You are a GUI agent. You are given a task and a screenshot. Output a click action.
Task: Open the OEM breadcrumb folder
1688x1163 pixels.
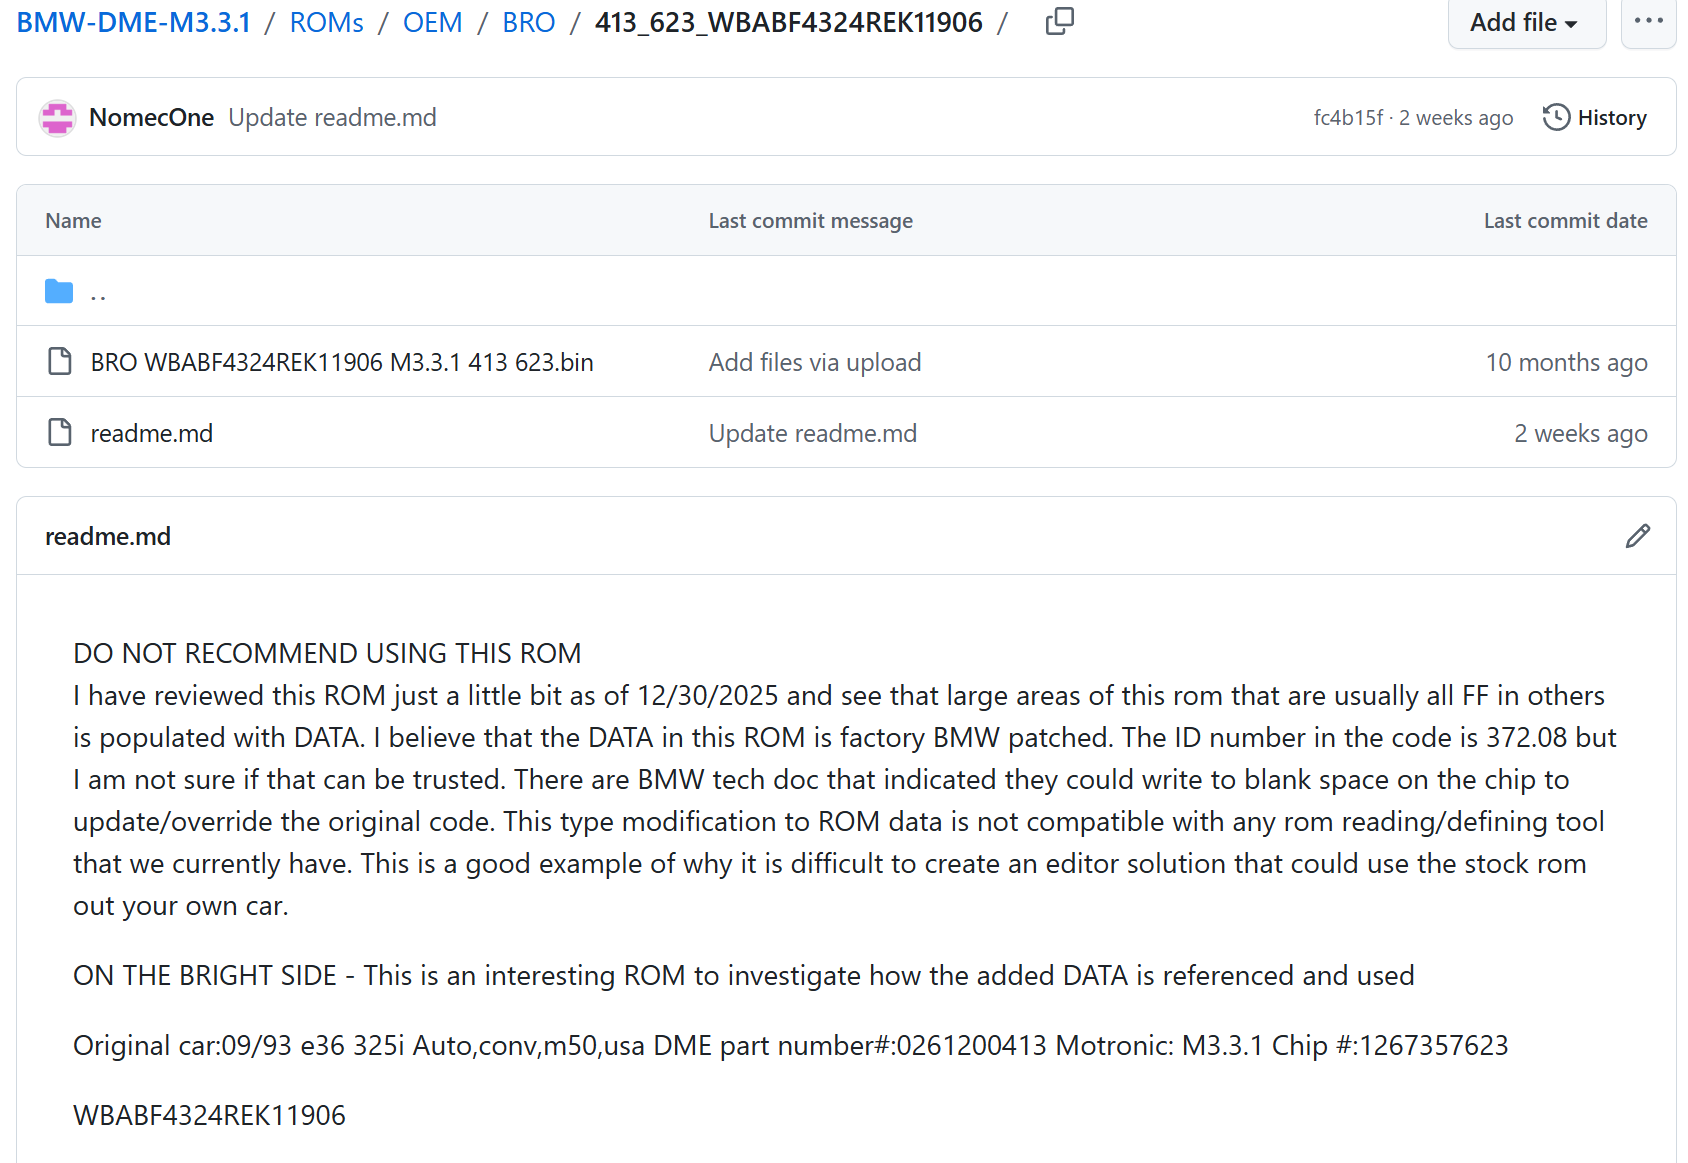pyautogui.click(x=432, y=21)
